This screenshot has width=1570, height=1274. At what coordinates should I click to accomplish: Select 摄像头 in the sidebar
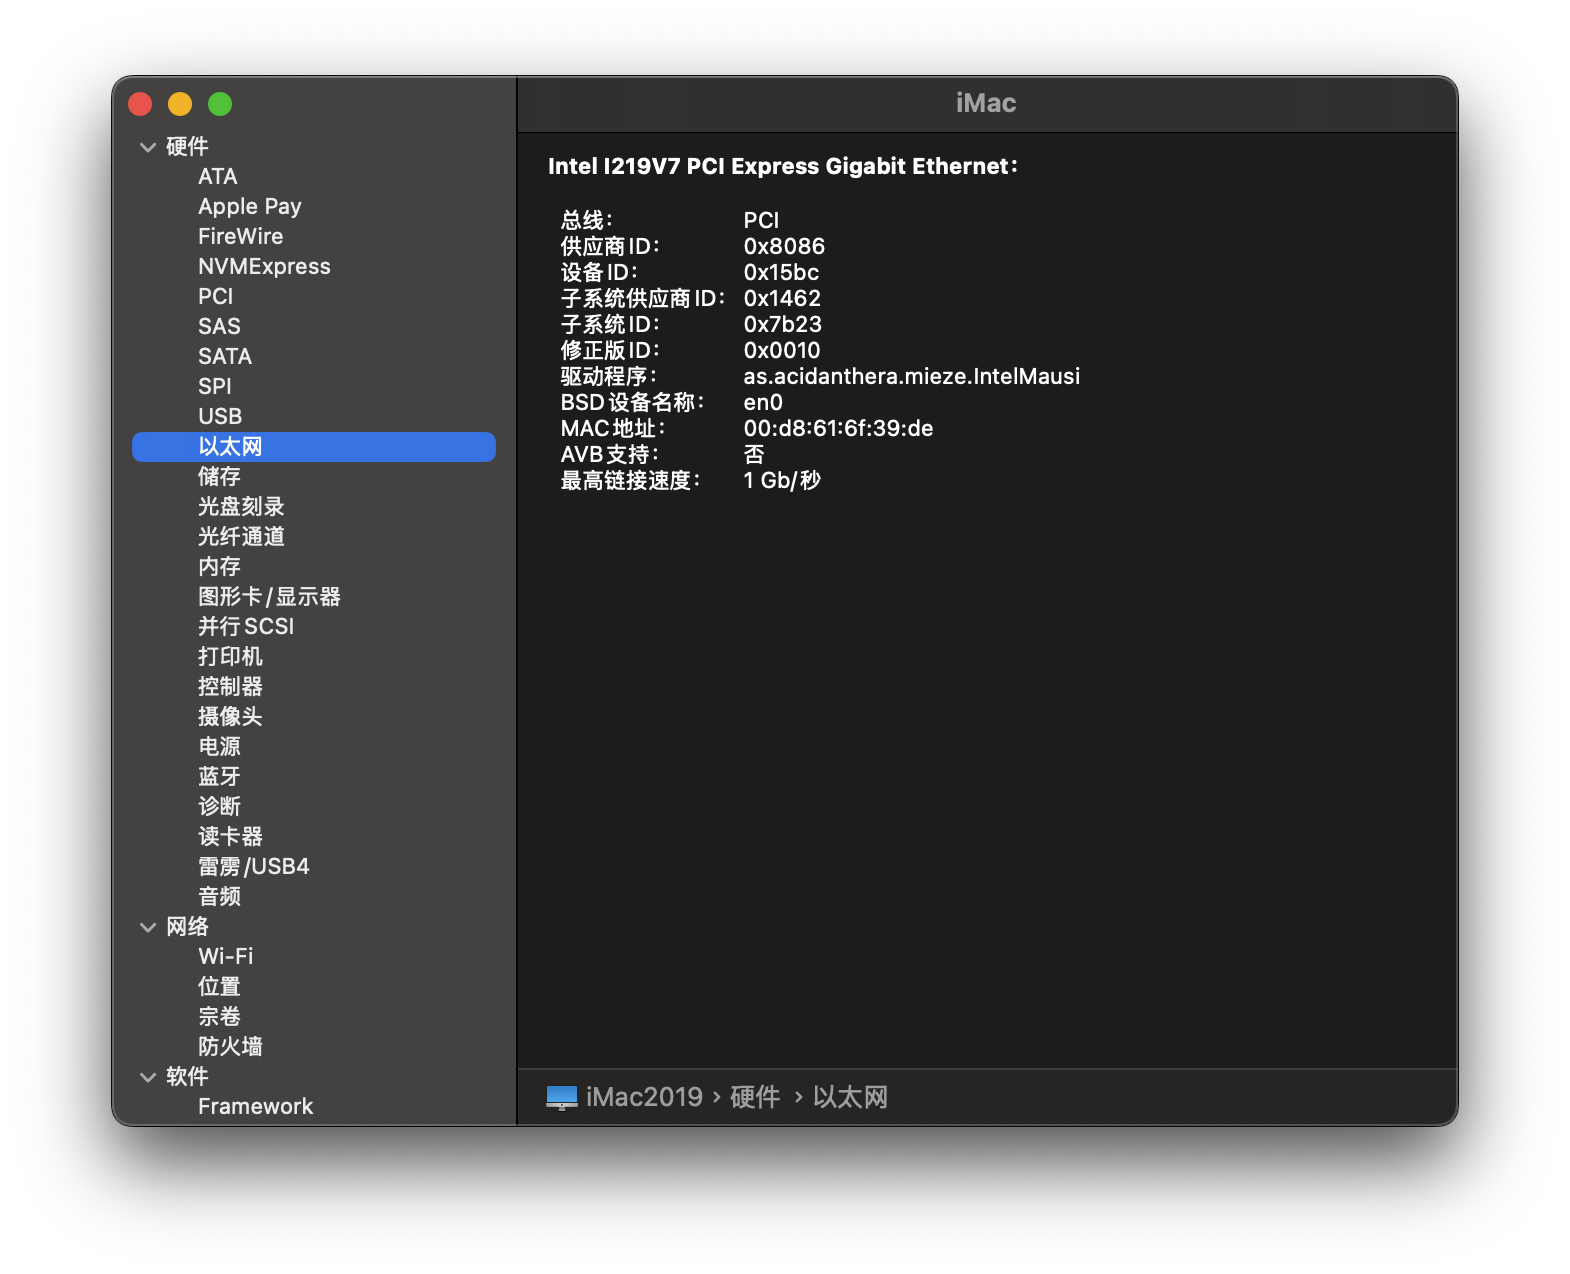tap(314, 717)
